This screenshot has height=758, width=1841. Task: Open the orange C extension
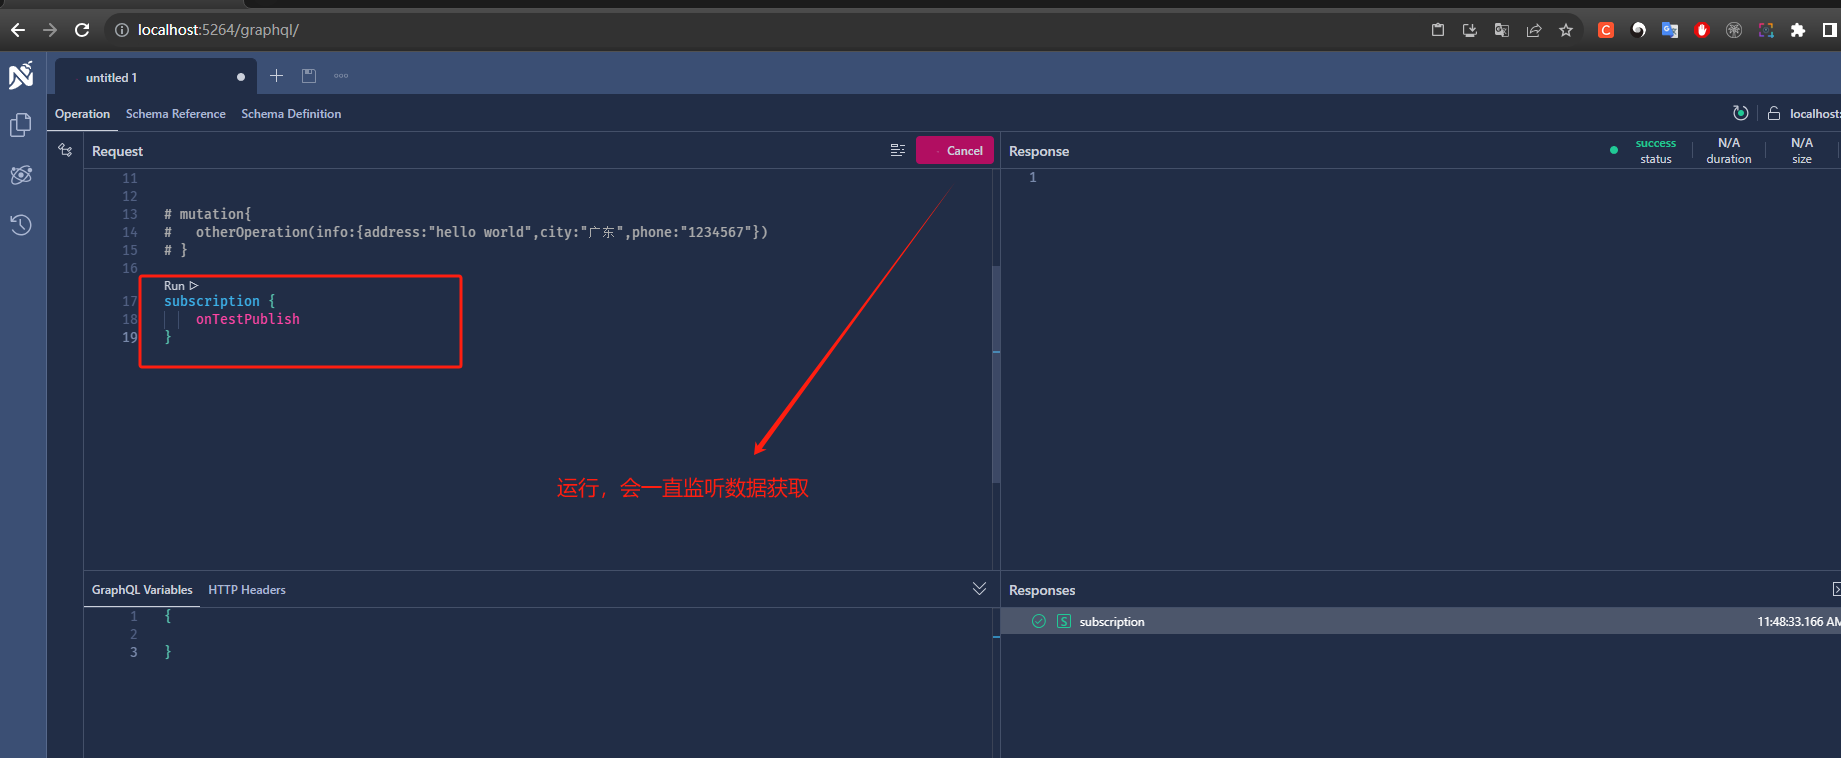[1606, 30]
